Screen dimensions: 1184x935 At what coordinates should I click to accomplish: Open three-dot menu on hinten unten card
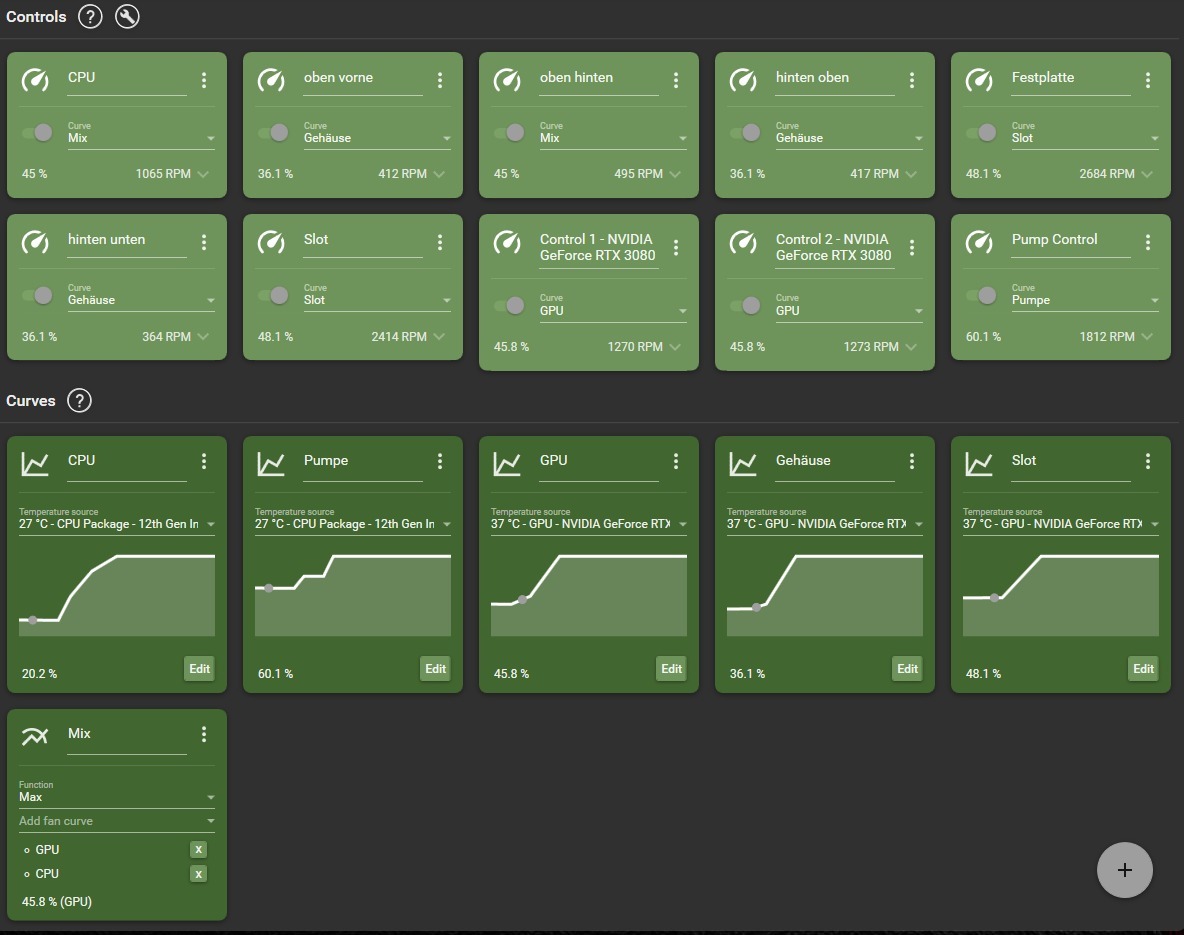pos(204,242)
